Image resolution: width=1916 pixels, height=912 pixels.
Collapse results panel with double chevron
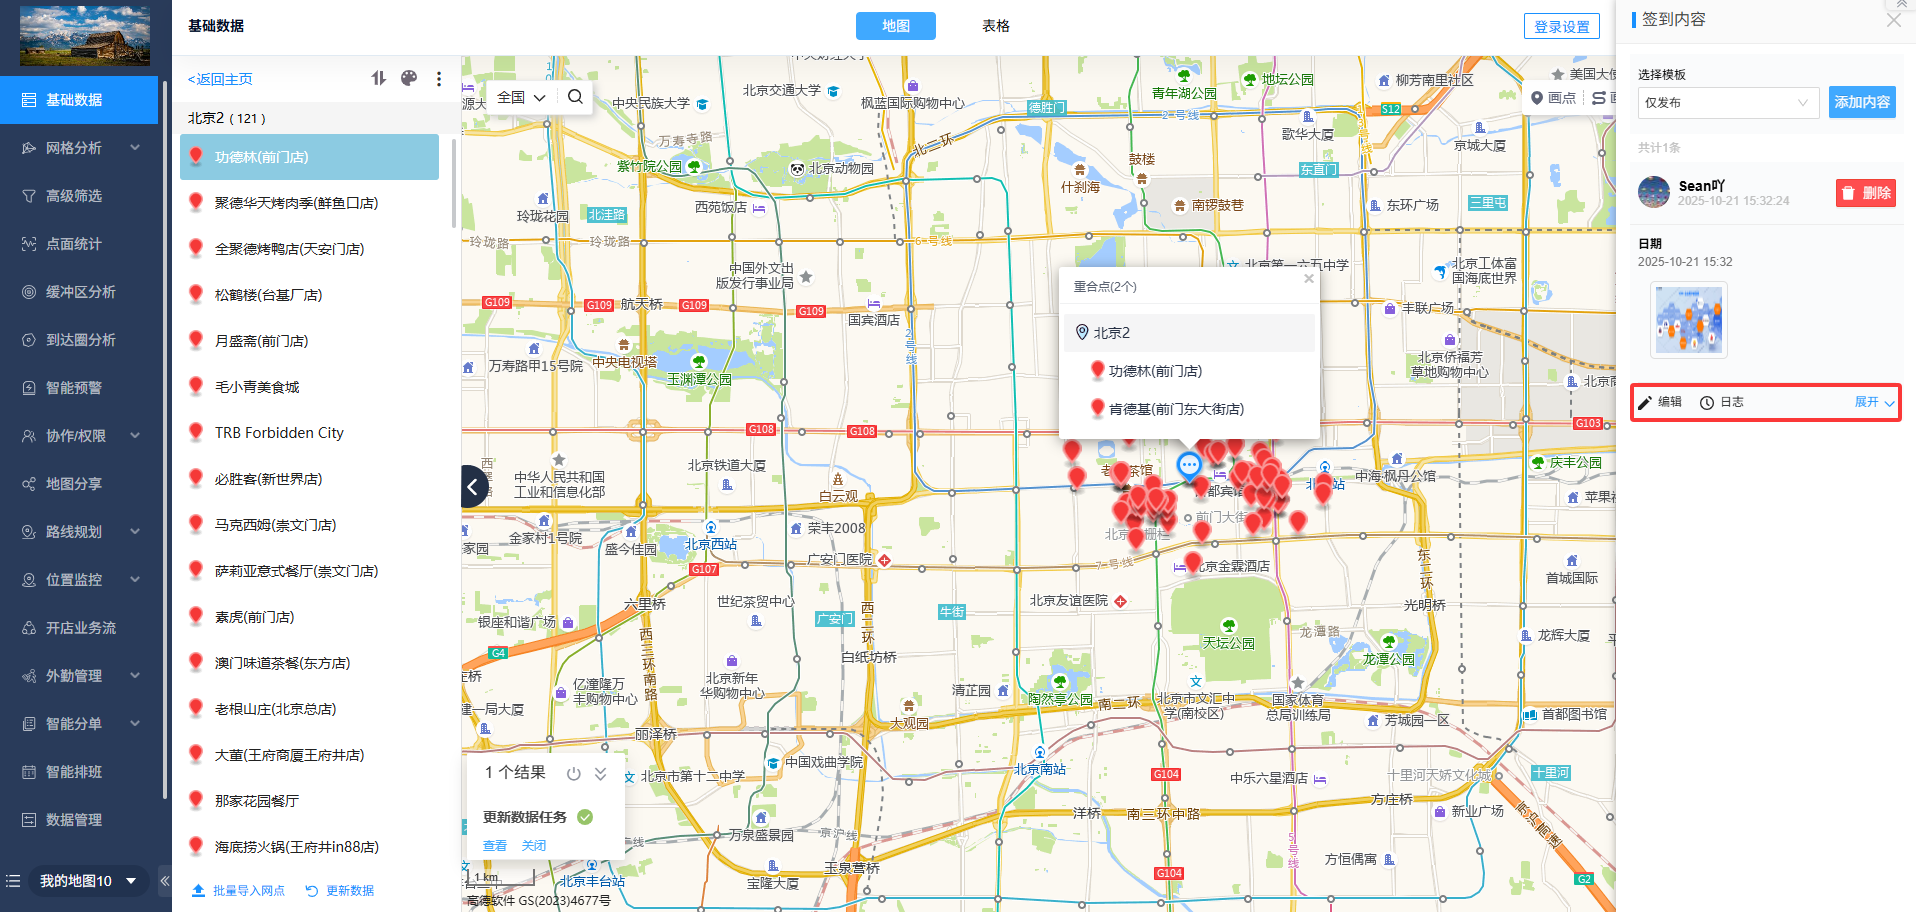[x=601, y=773]
